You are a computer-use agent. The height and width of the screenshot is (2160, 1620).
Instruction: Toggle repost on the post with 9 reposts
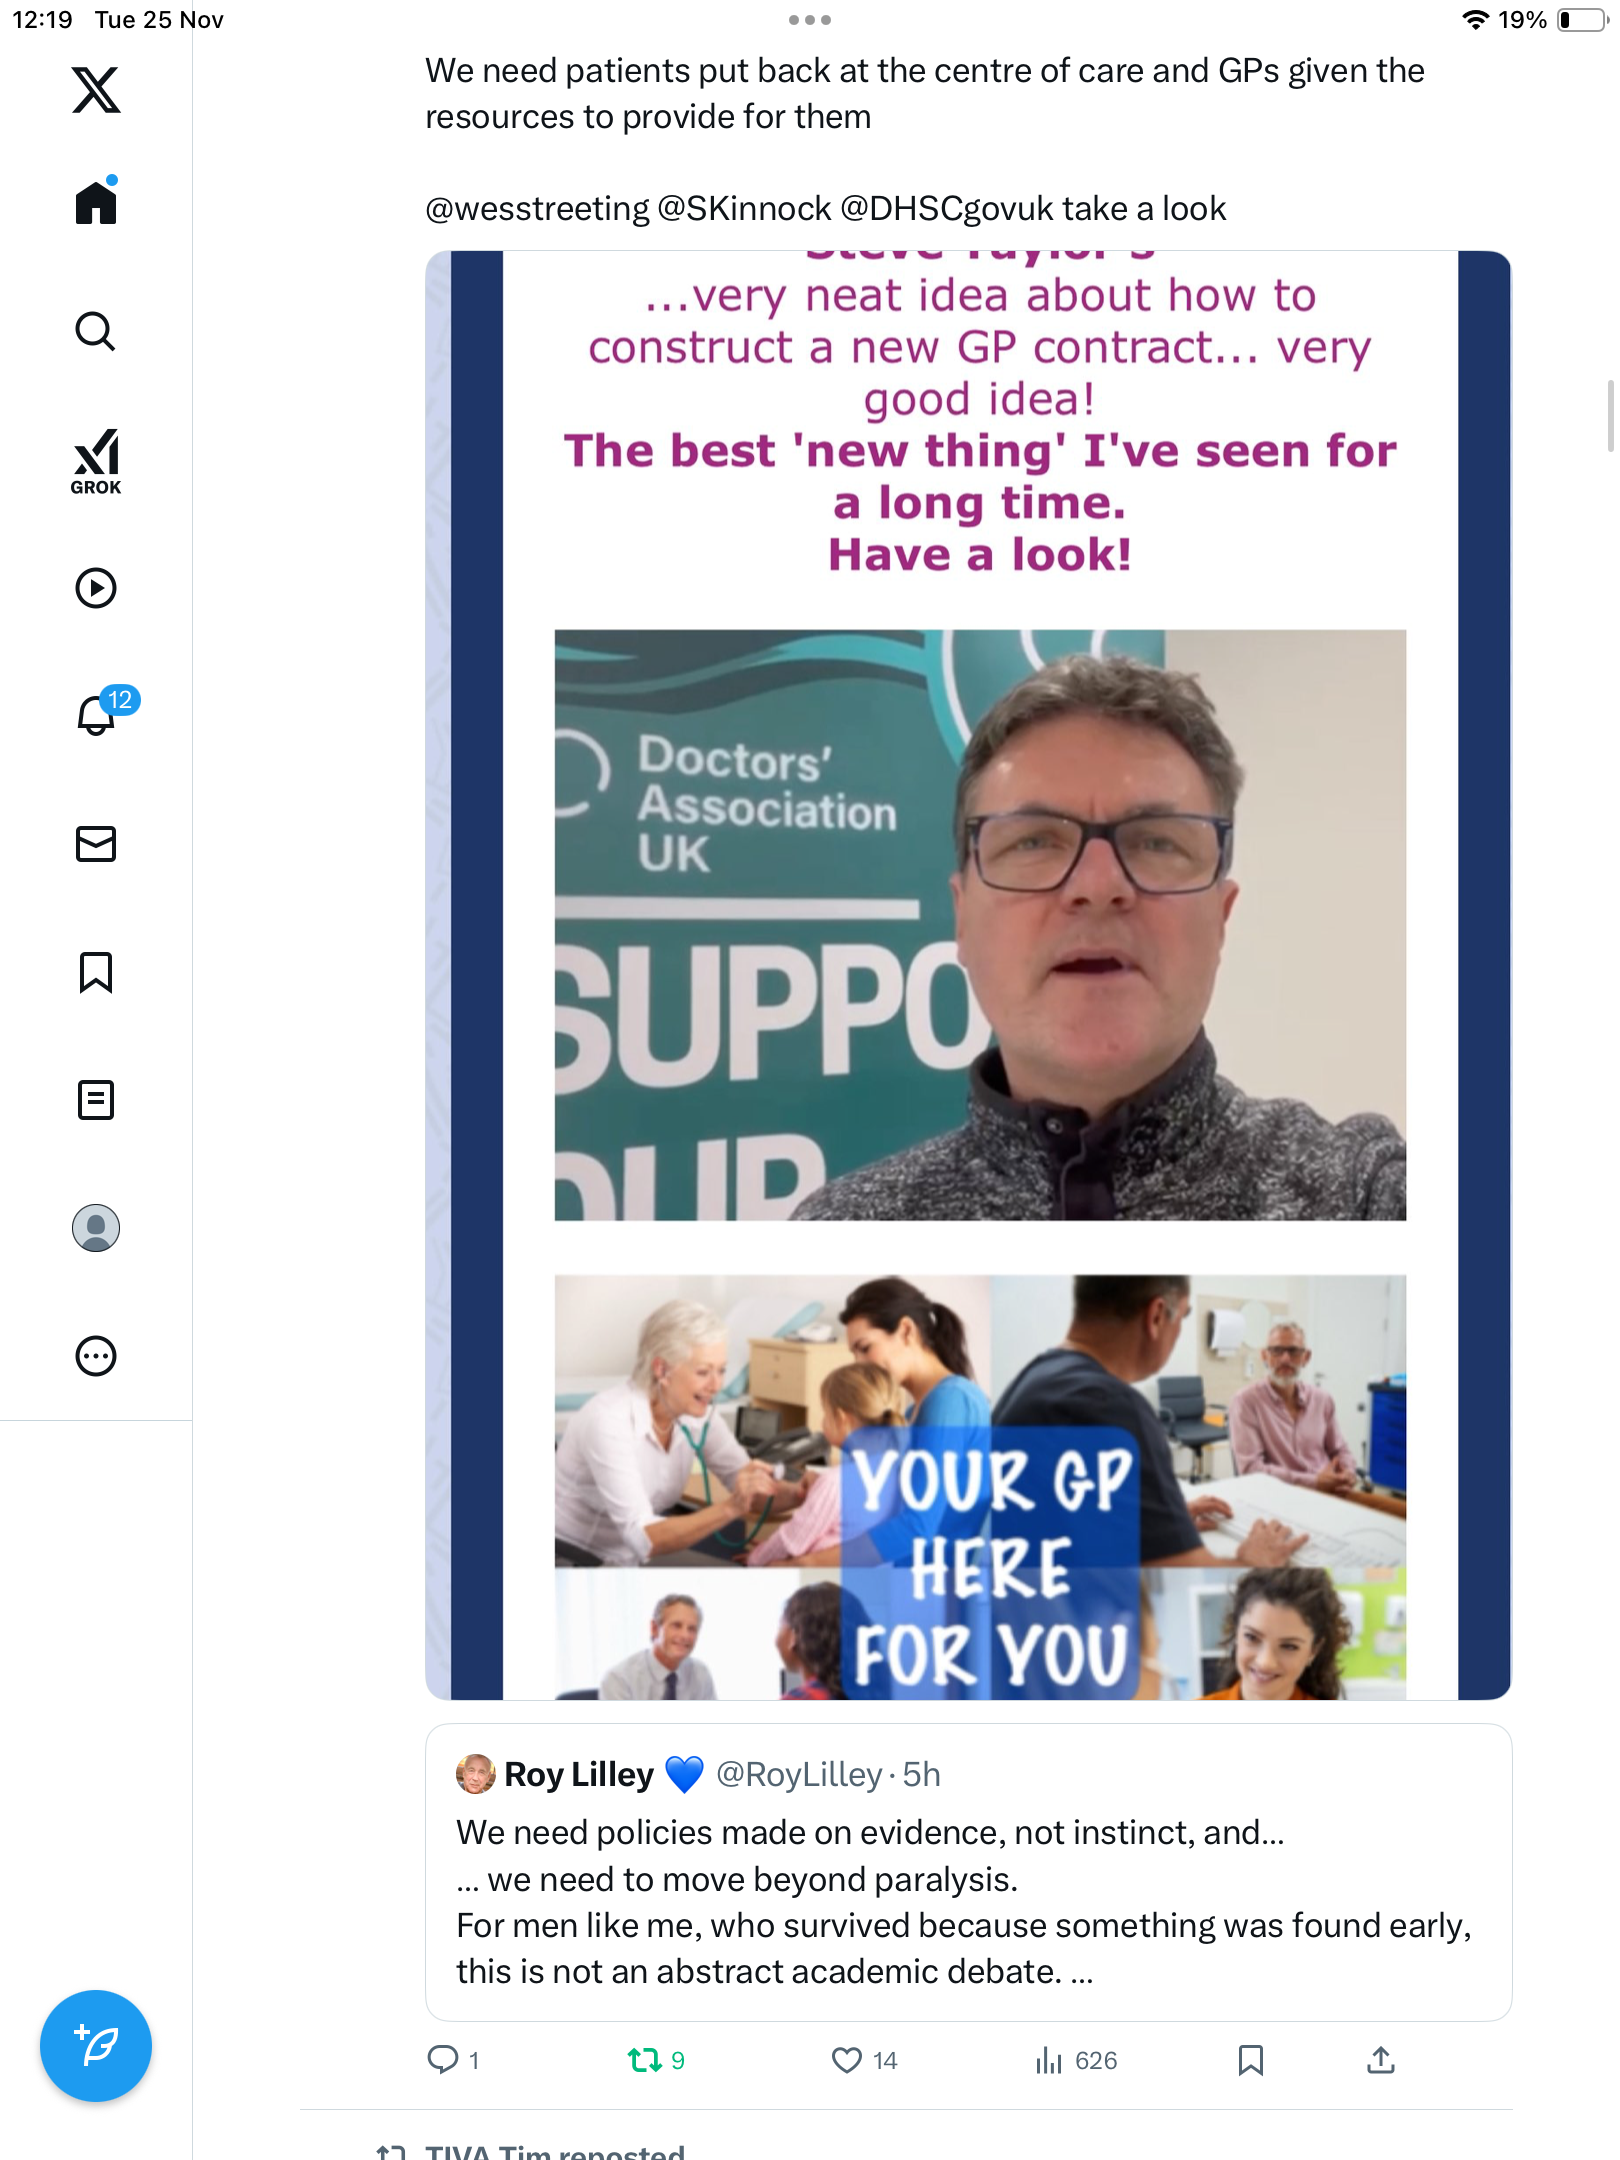click(656, 2060)
